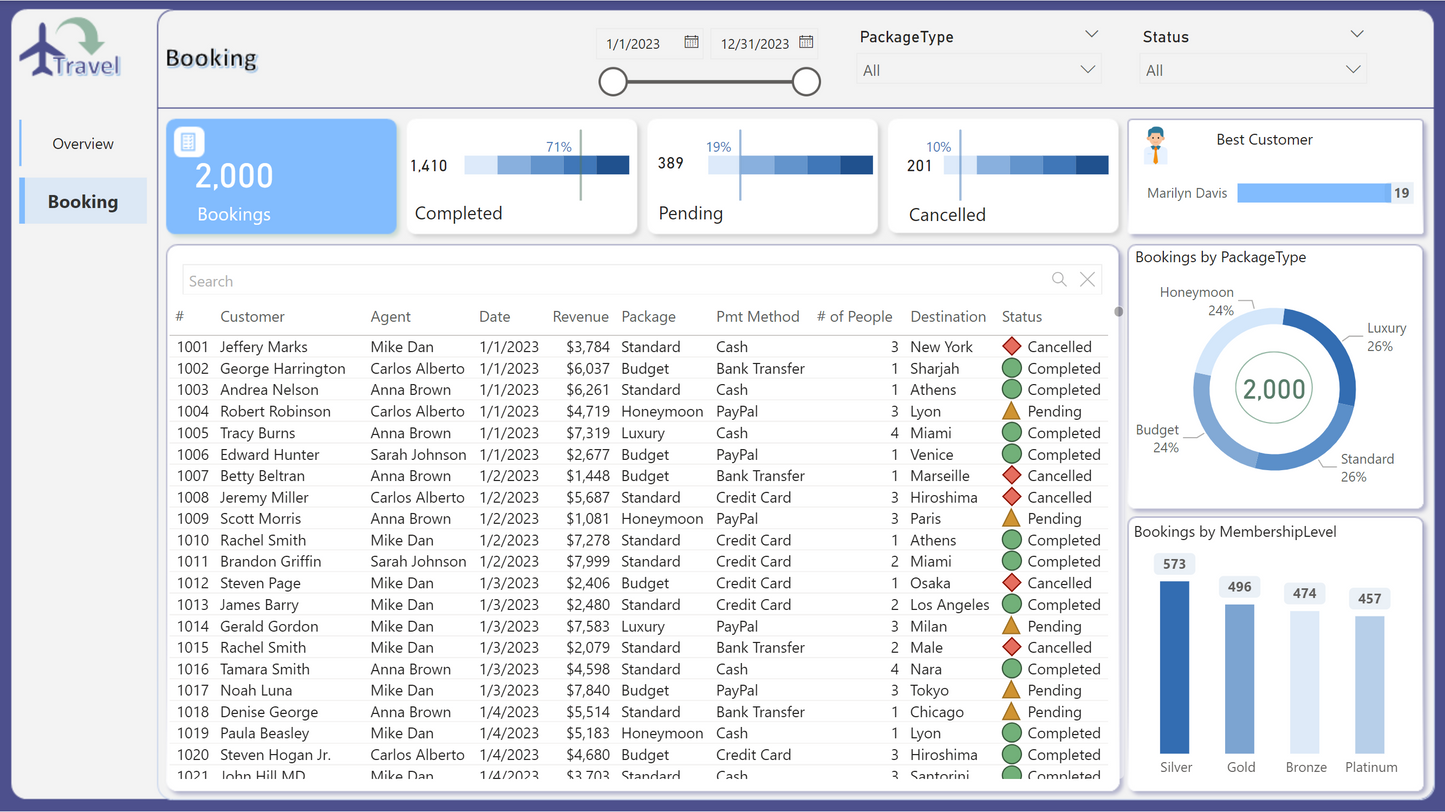This screenshot has width=1445, height=812.
Task: Sort by the Customer column header
Action: [252, 316]
